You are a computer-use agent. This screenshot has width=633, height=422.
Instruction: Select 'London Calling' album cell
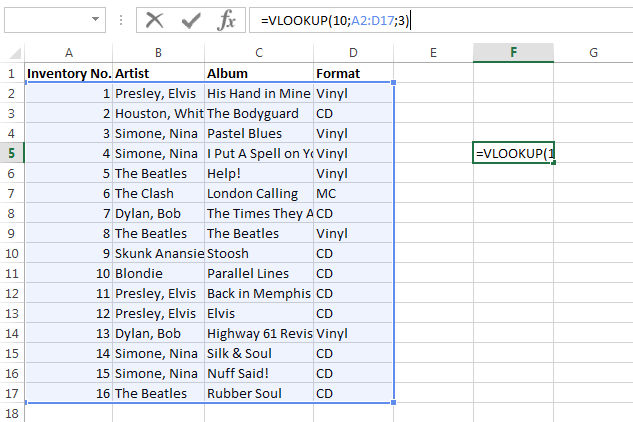coord(259,193)
